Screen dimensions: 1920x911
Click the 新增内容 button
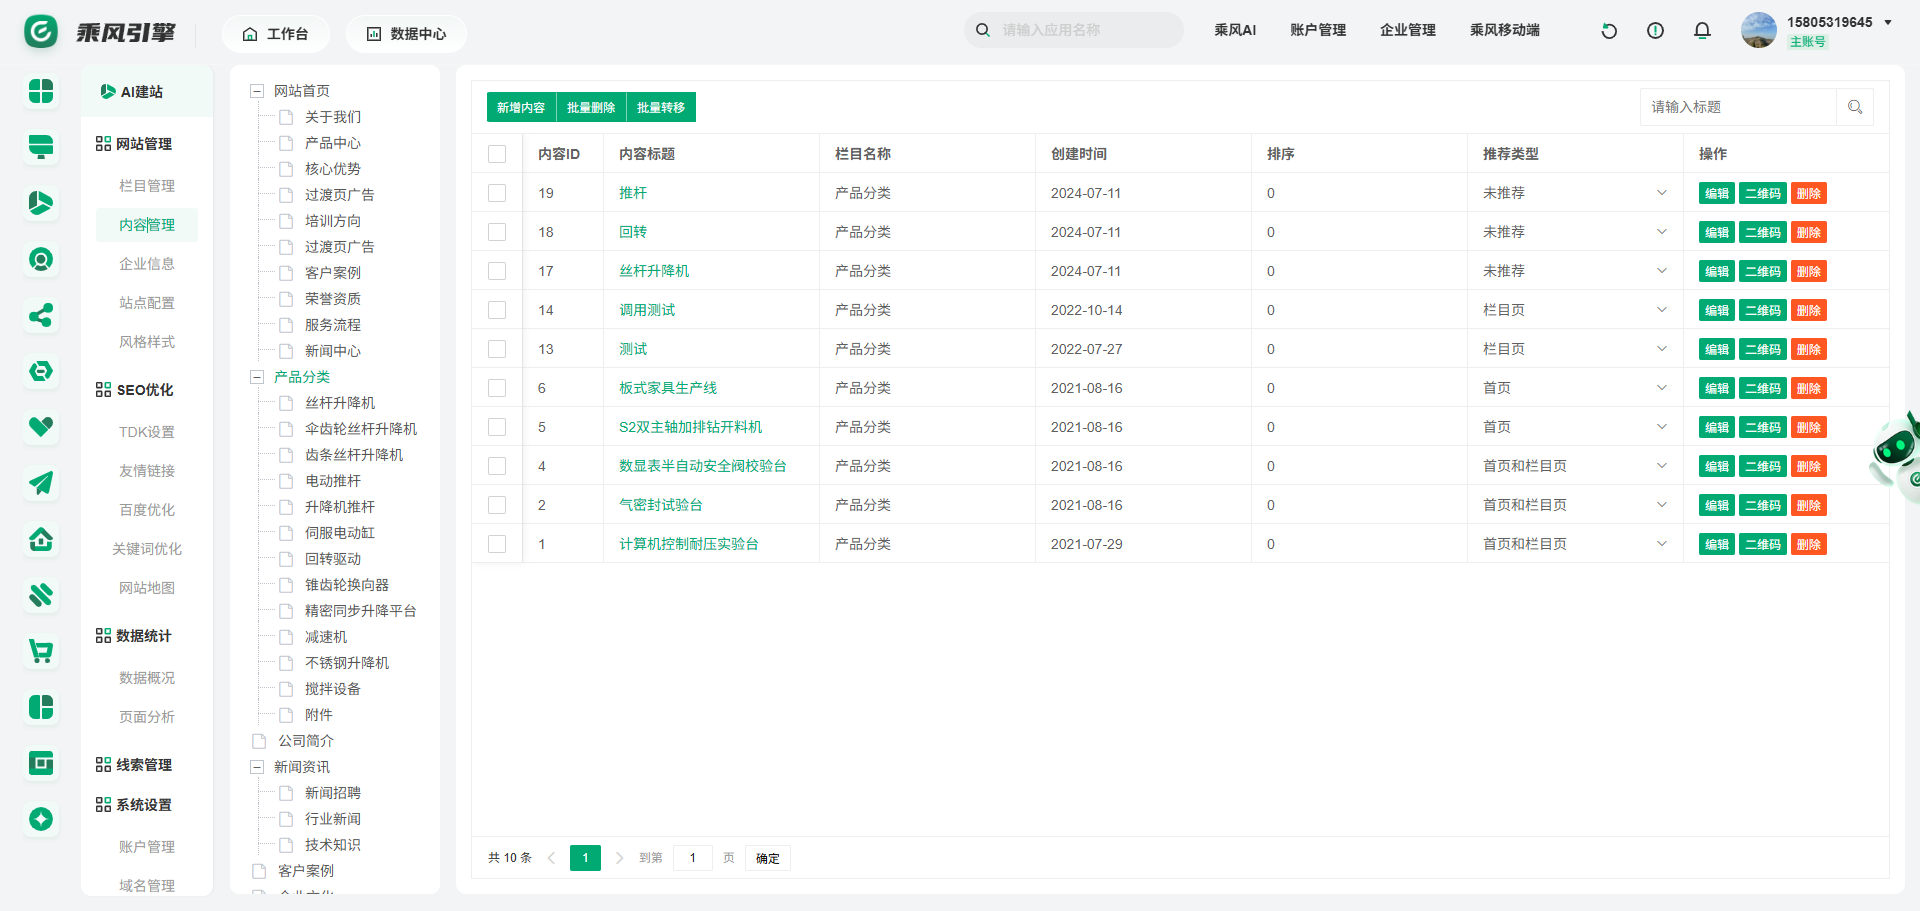point(521,108)
